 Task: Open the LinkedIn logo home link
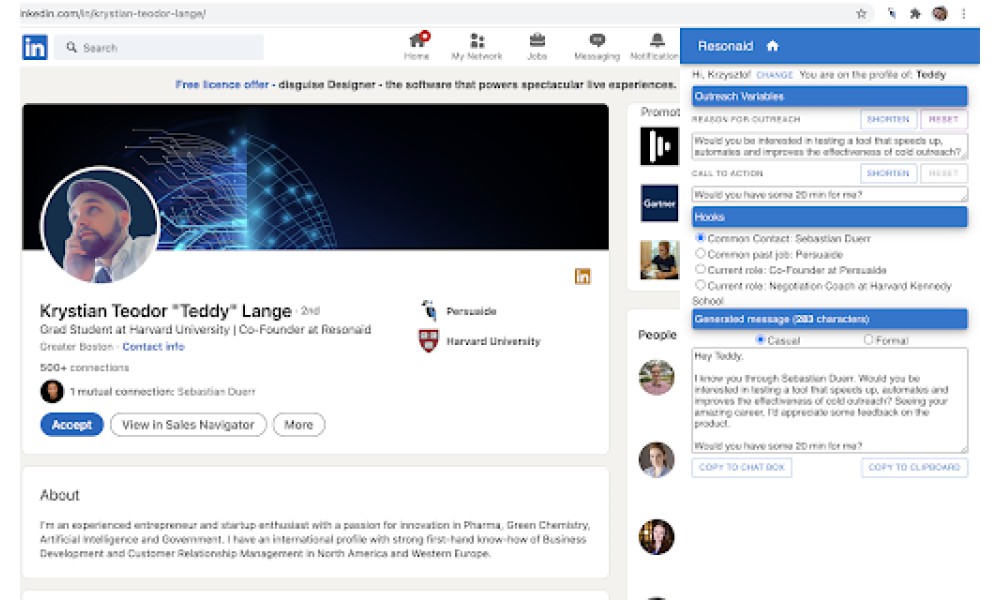coord(35,48)
